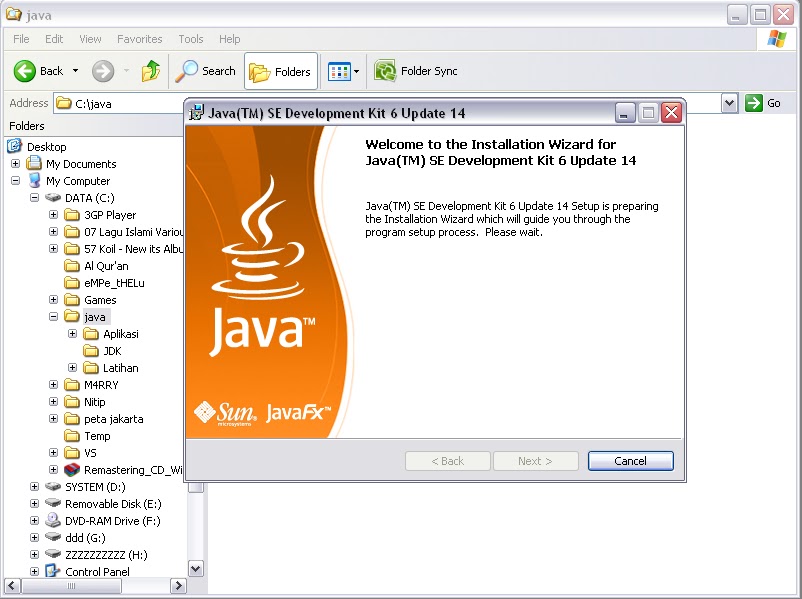The image size is (802, 599).
Task: Click scroll right arrow in Folders pane
Action: click(x=178, y=586)
